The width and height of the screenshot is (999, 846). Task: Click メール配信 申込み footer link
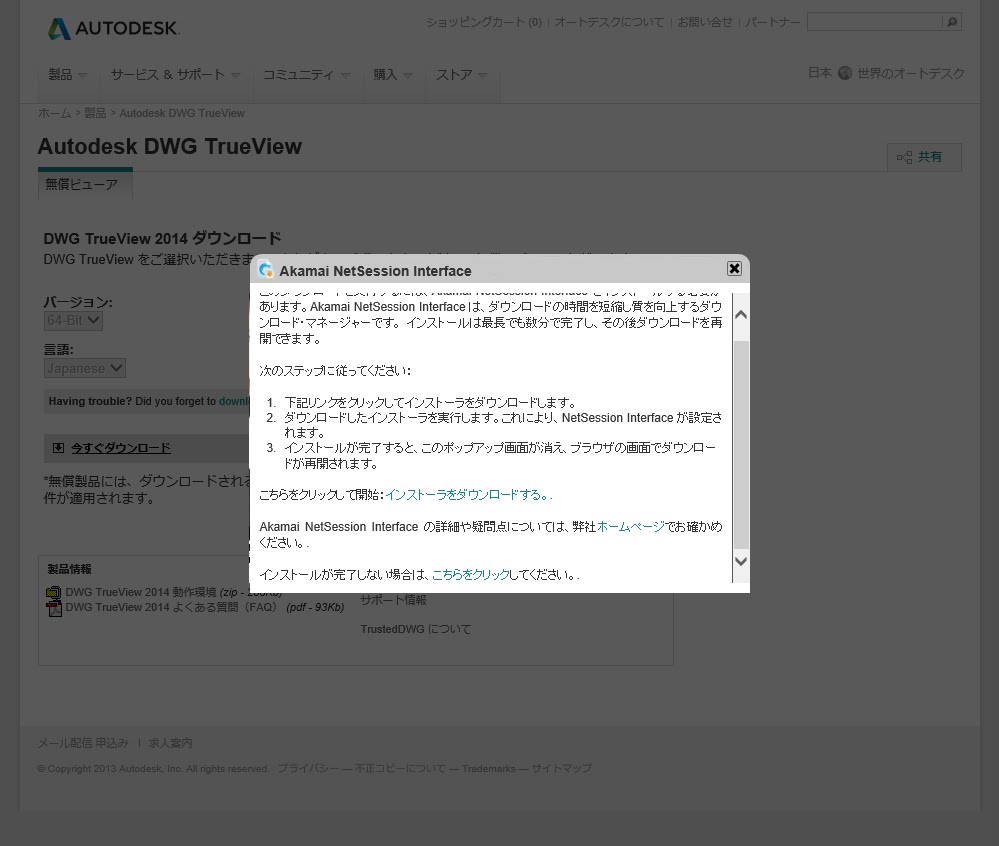pyautogui.click(x=83, y=743)
